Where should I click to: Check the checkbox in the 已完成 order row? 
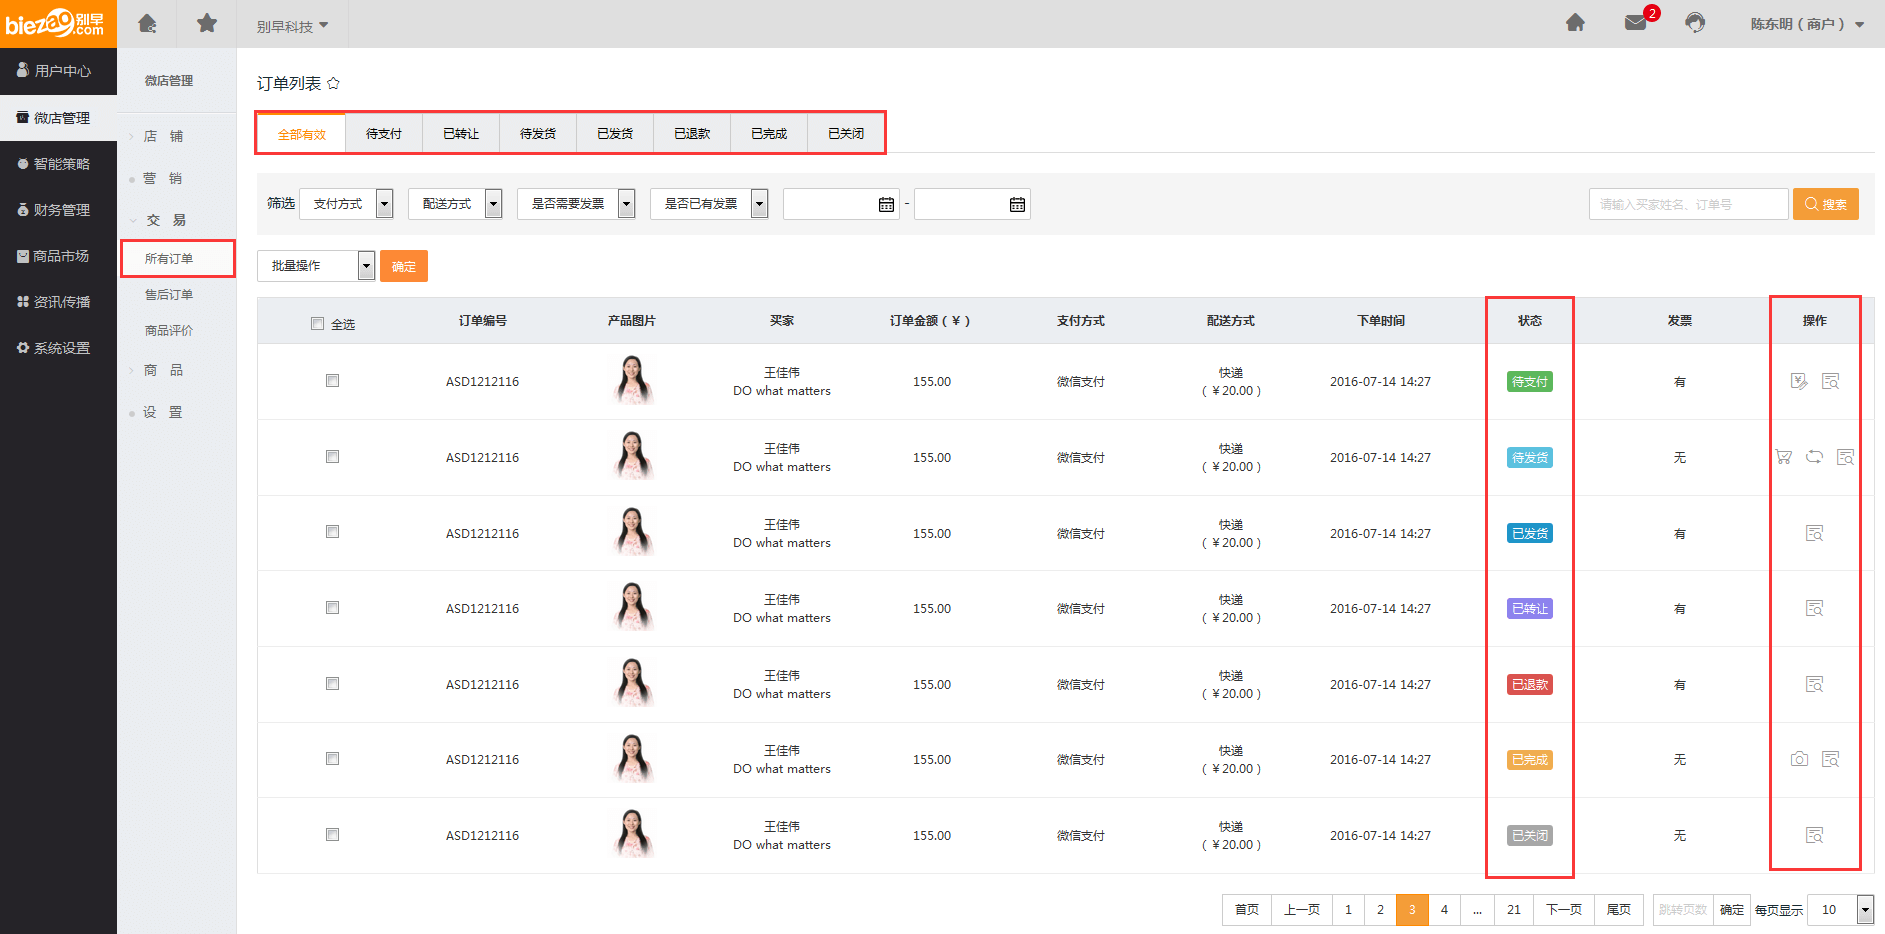[x=332, y=758]
